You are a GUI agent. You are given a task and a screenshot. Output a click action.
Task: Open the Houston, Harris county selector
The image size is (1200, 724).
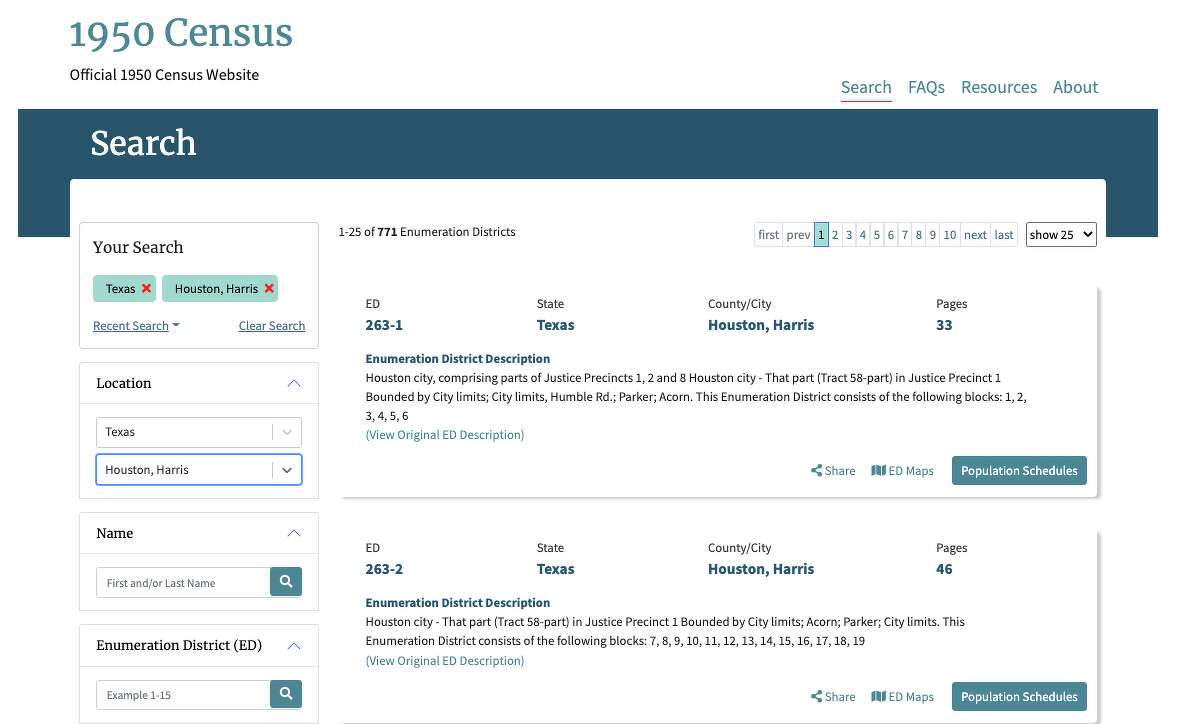[x=287, y=469]
